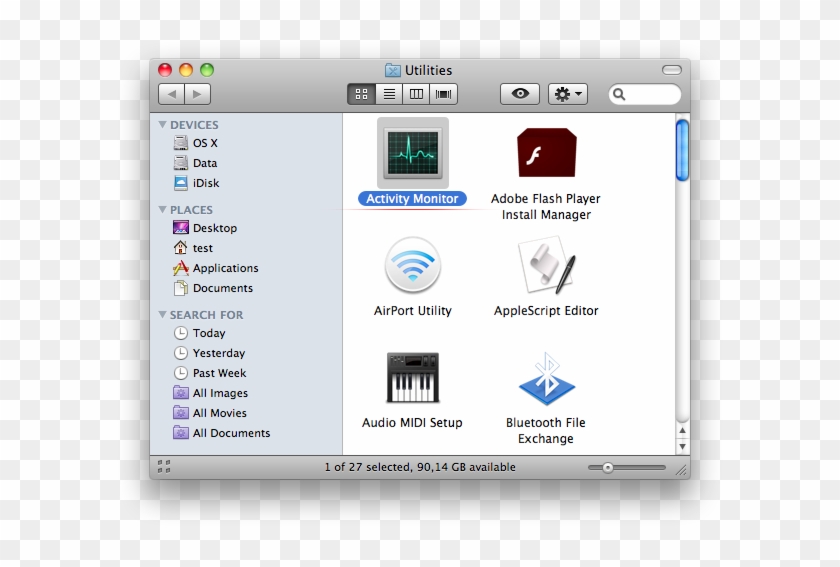Open the OS X drive in sidebar
The width and height of the screenshot is (840, 567).
pos(196,143)
